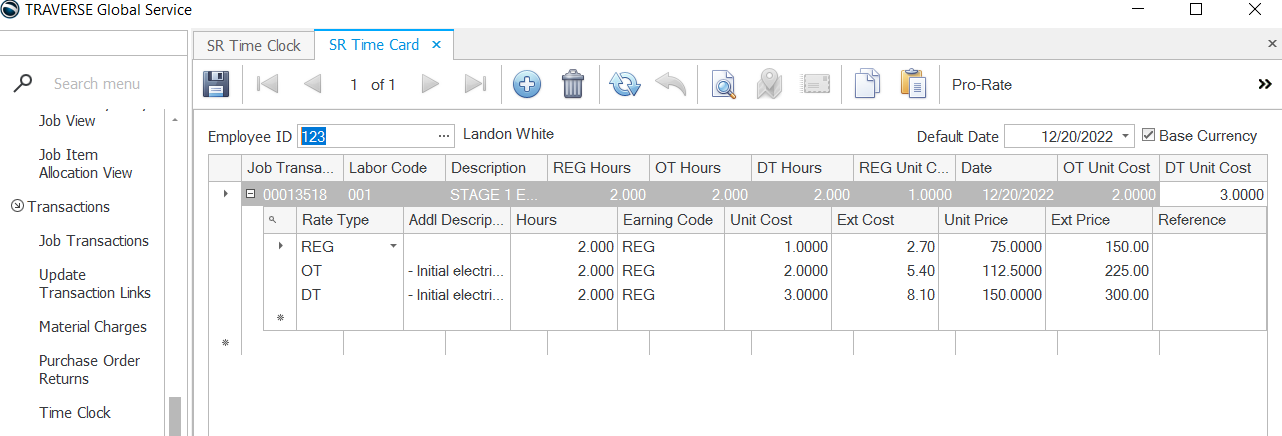This screenshot has width=1282, height=436.
Task: Expand toolbar overflow chevron
Action: 1264,85
